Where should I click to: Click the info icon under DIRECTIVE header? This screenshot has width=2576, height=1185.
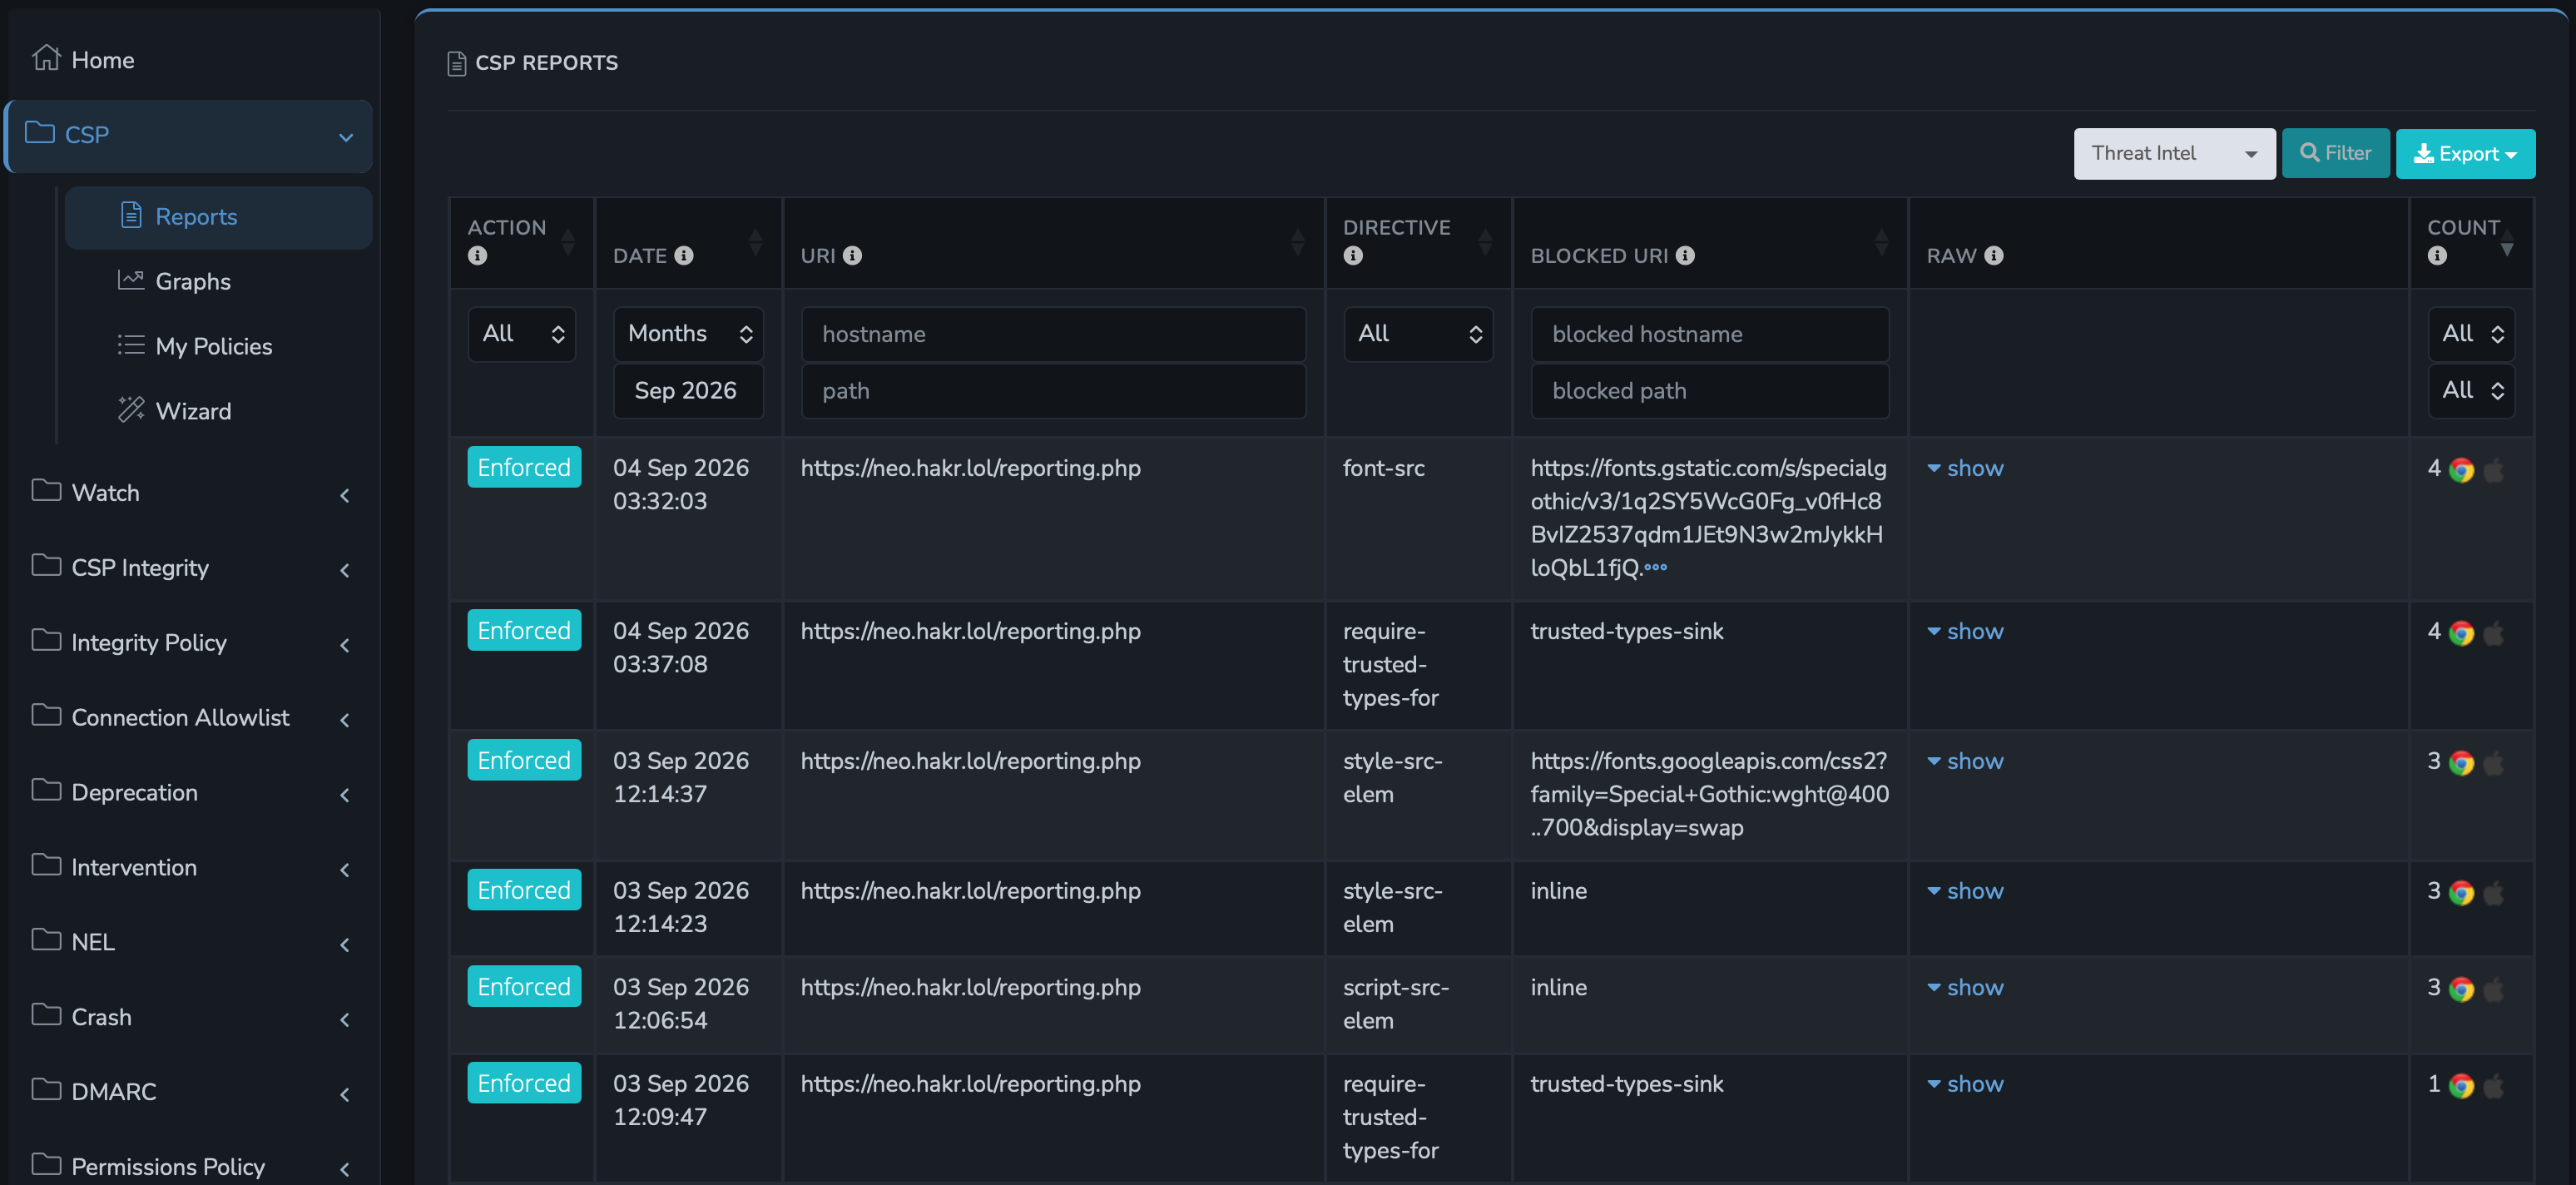[x=1353, y=256]
